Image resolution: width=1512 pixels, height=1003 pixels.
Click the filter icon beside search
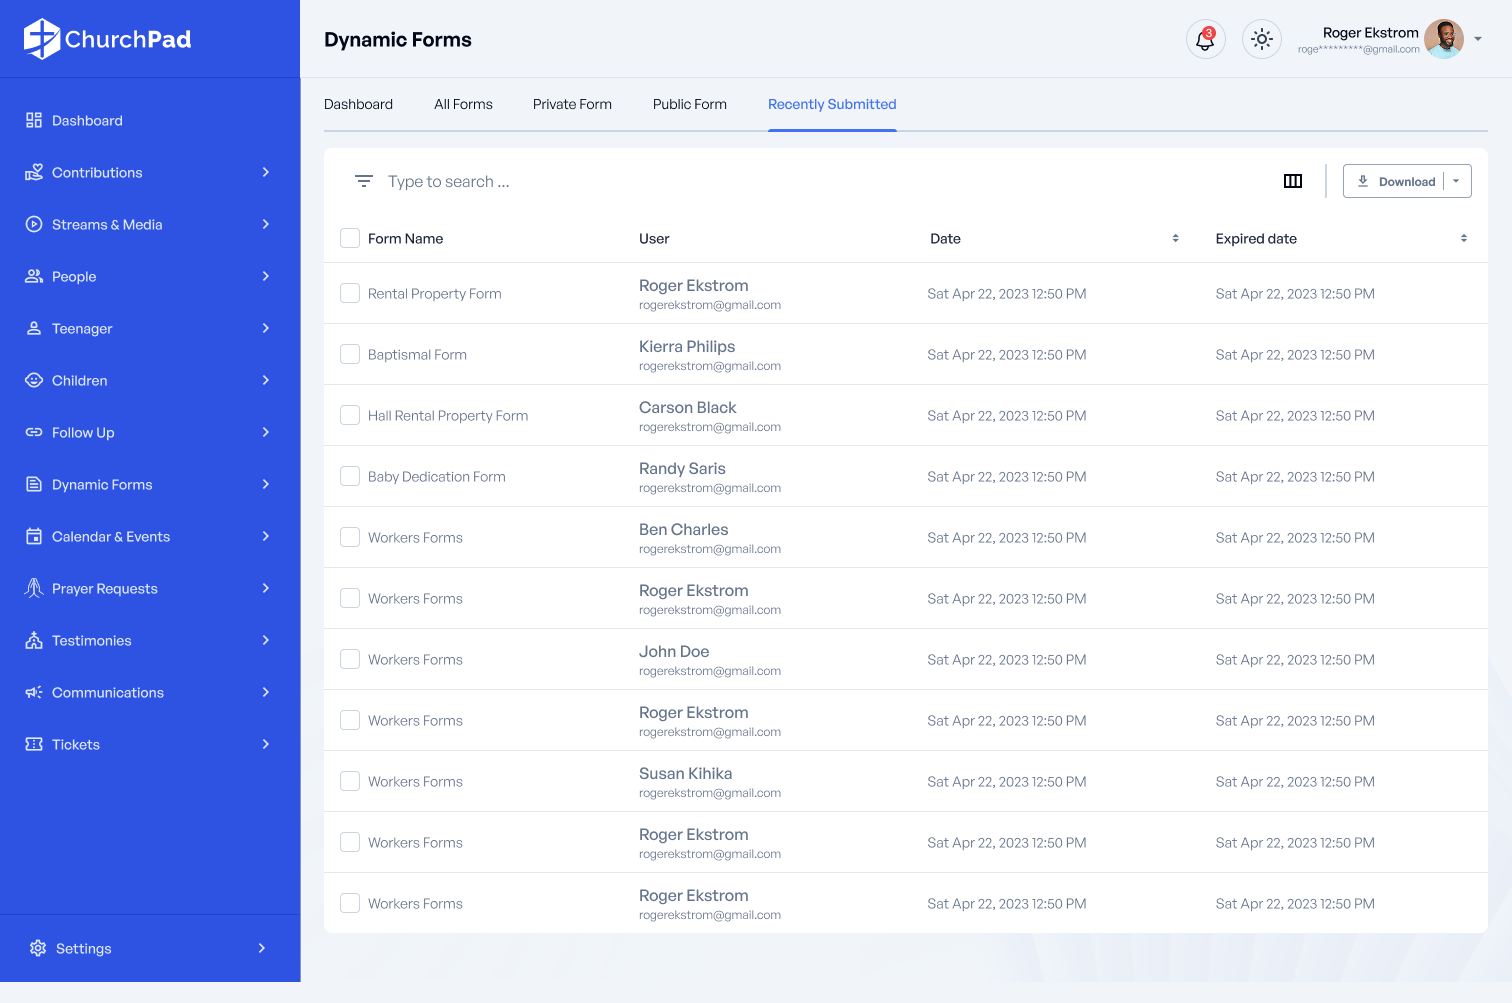click(x=364, y=181)
